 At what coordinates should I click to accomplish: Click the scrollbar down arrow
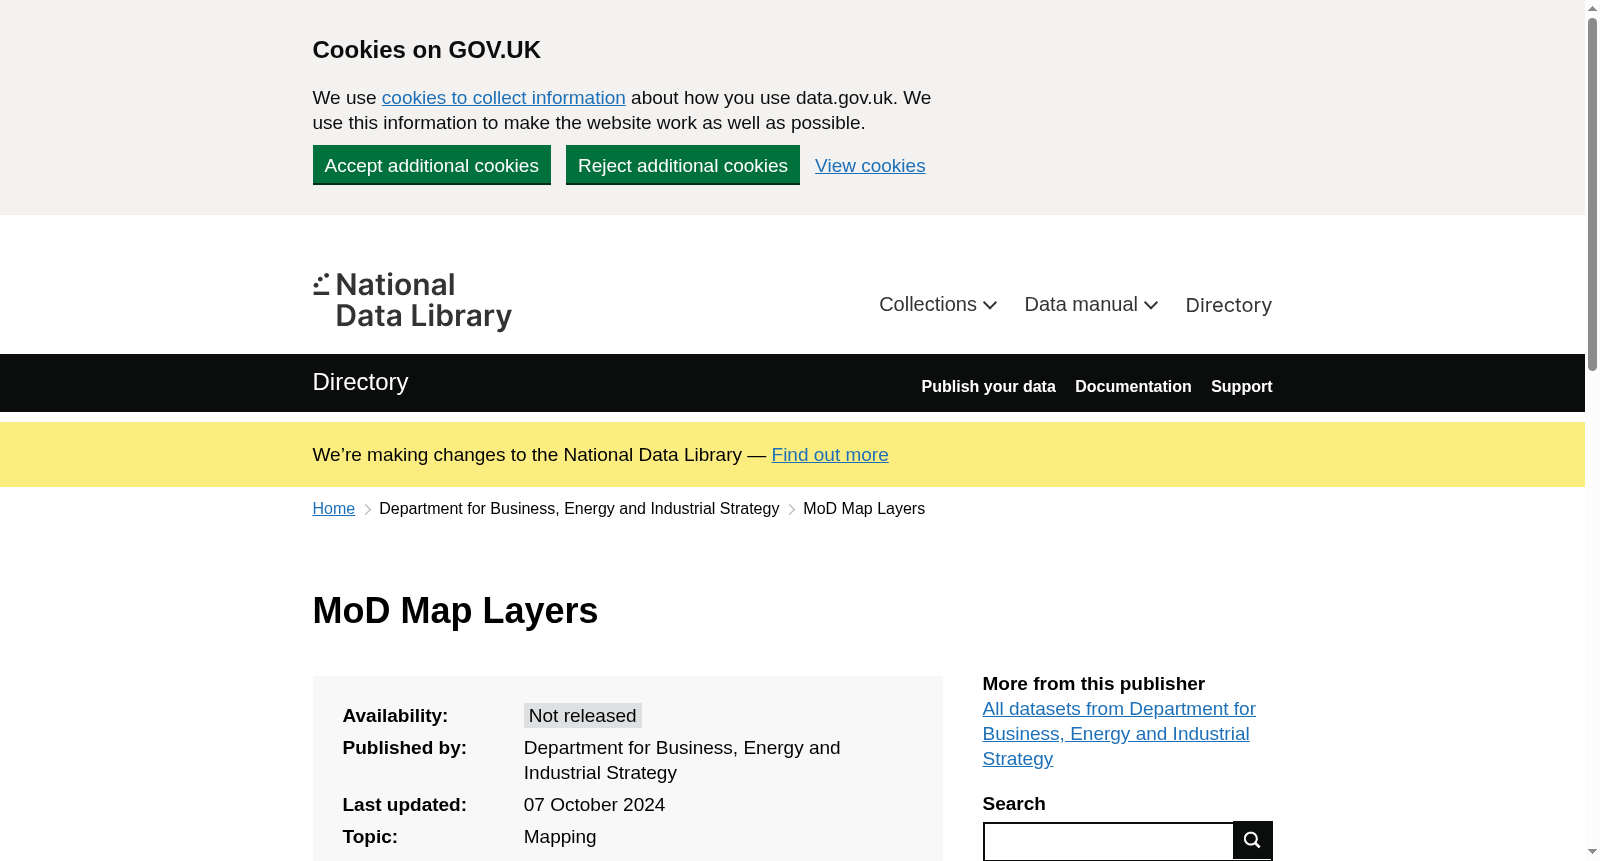[1592, 852]
